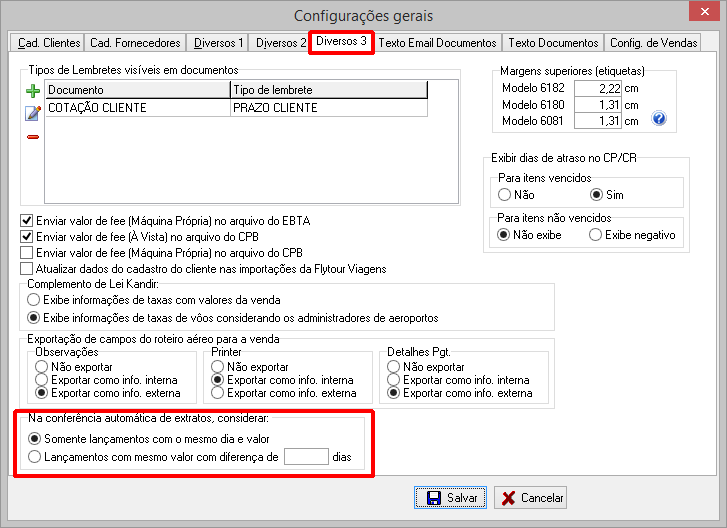Set Detalhes Pgt. to info. externa

(x=394, y=393)
